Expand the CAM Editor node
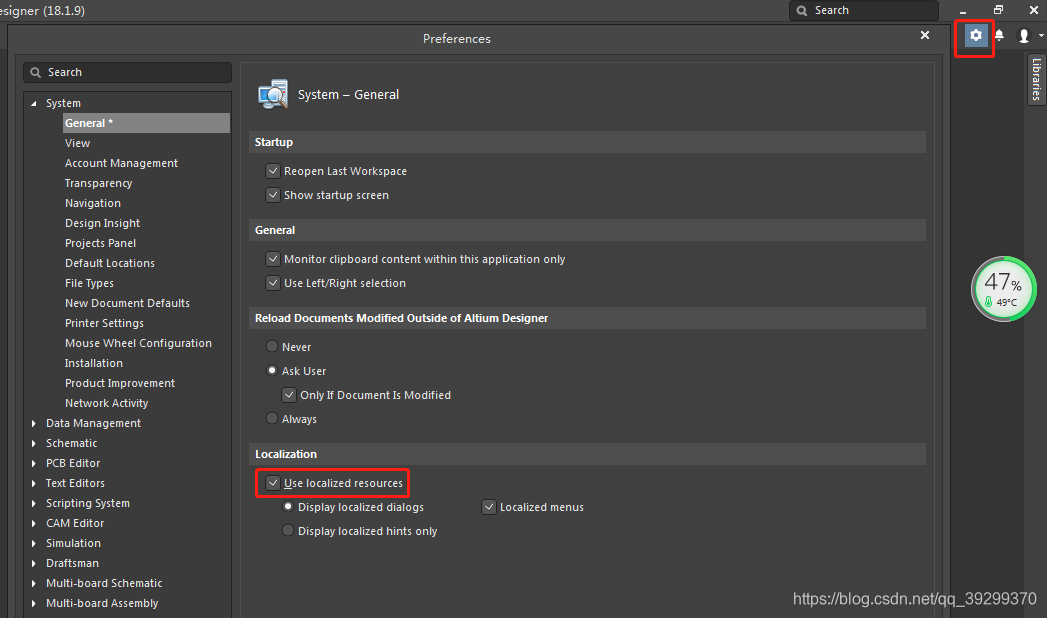Screen dimensions: 1047x618 click(x=33, y=523)
